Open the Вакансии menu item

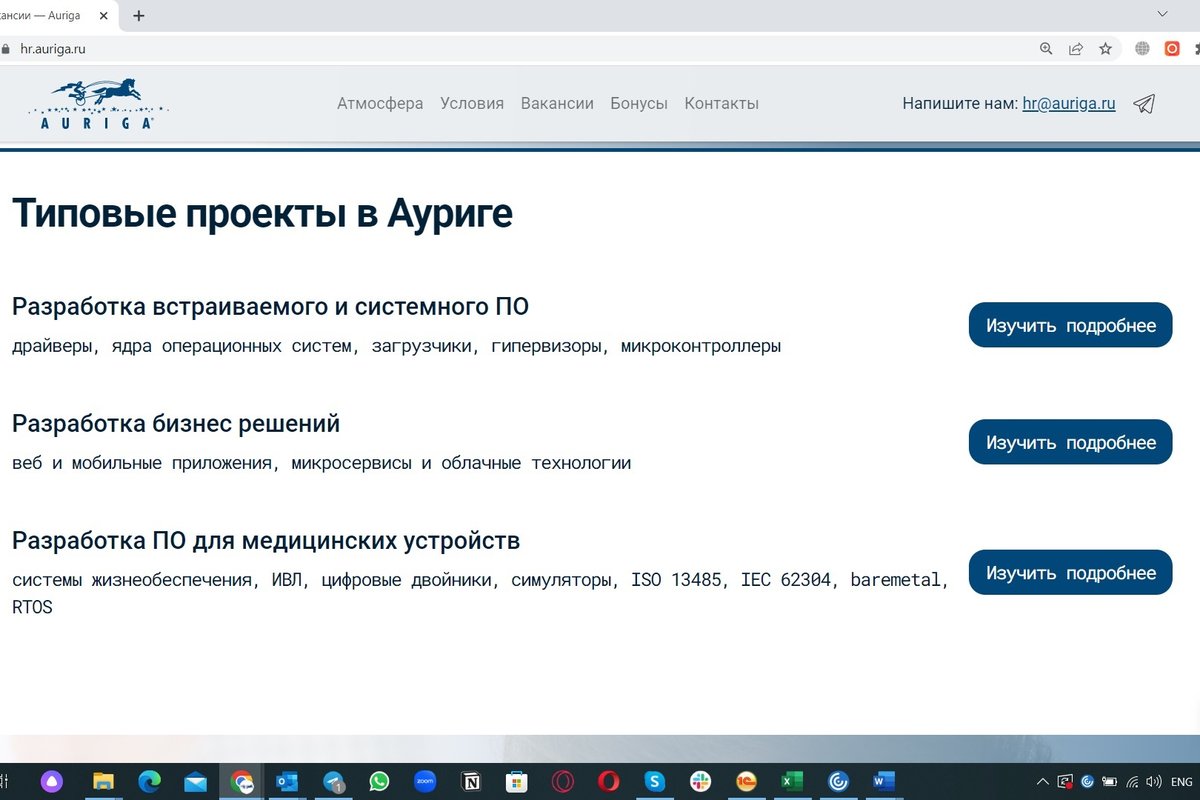(x=557, y=104)
